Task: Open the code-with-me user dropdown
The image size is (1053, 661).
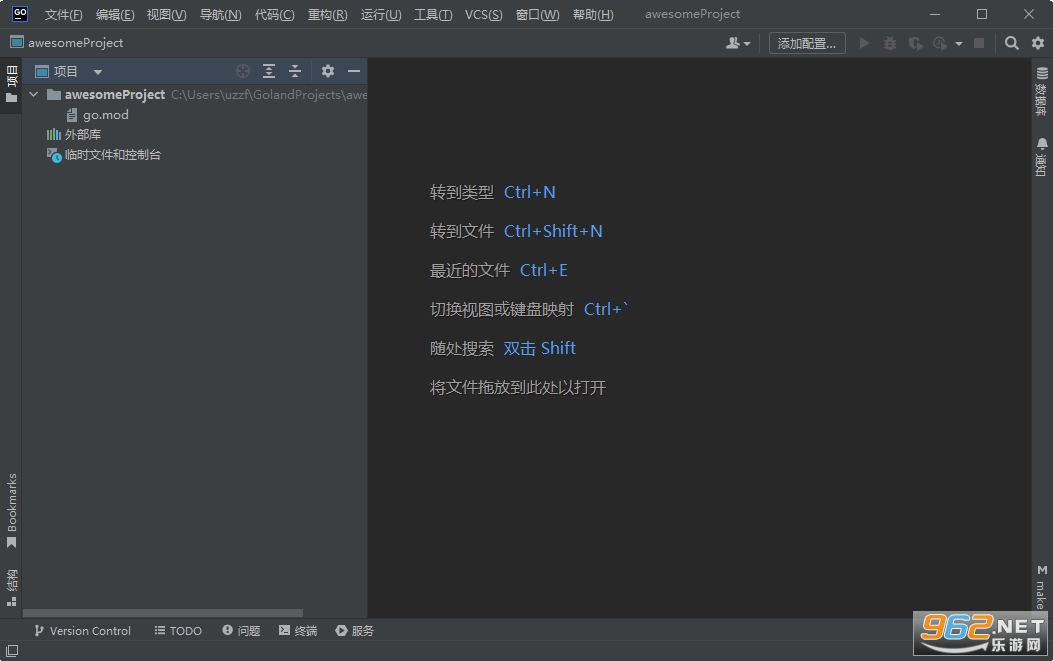Action: 738,43
